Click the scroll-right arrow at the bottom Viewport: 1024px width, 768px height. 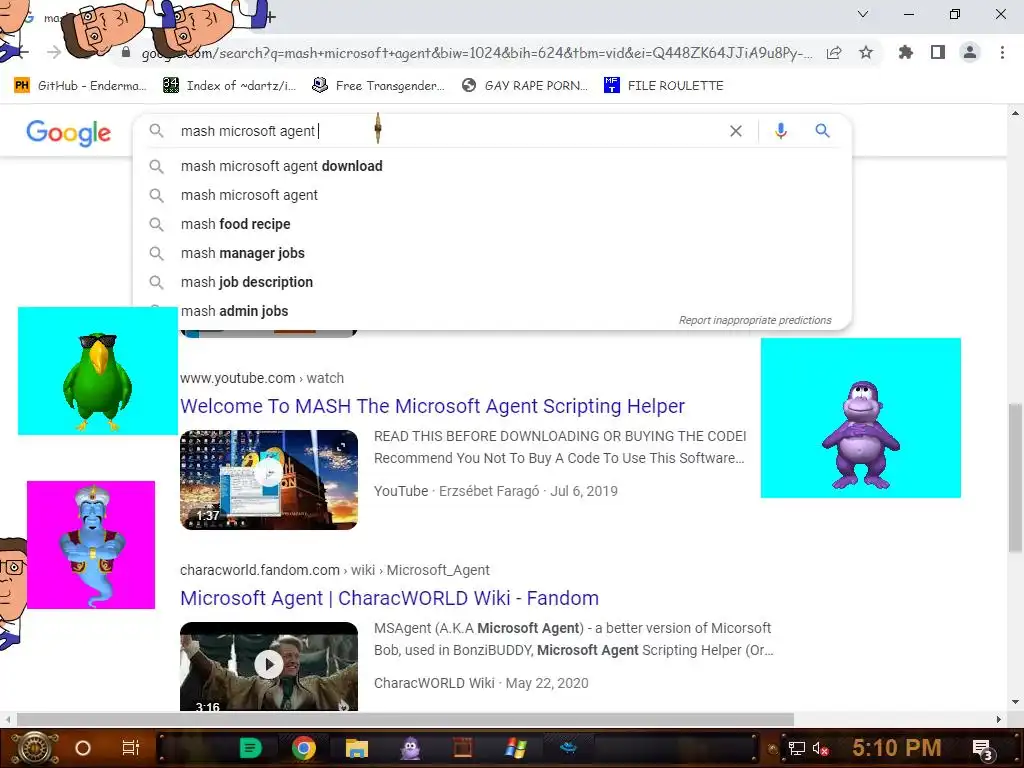click(999, 720)
